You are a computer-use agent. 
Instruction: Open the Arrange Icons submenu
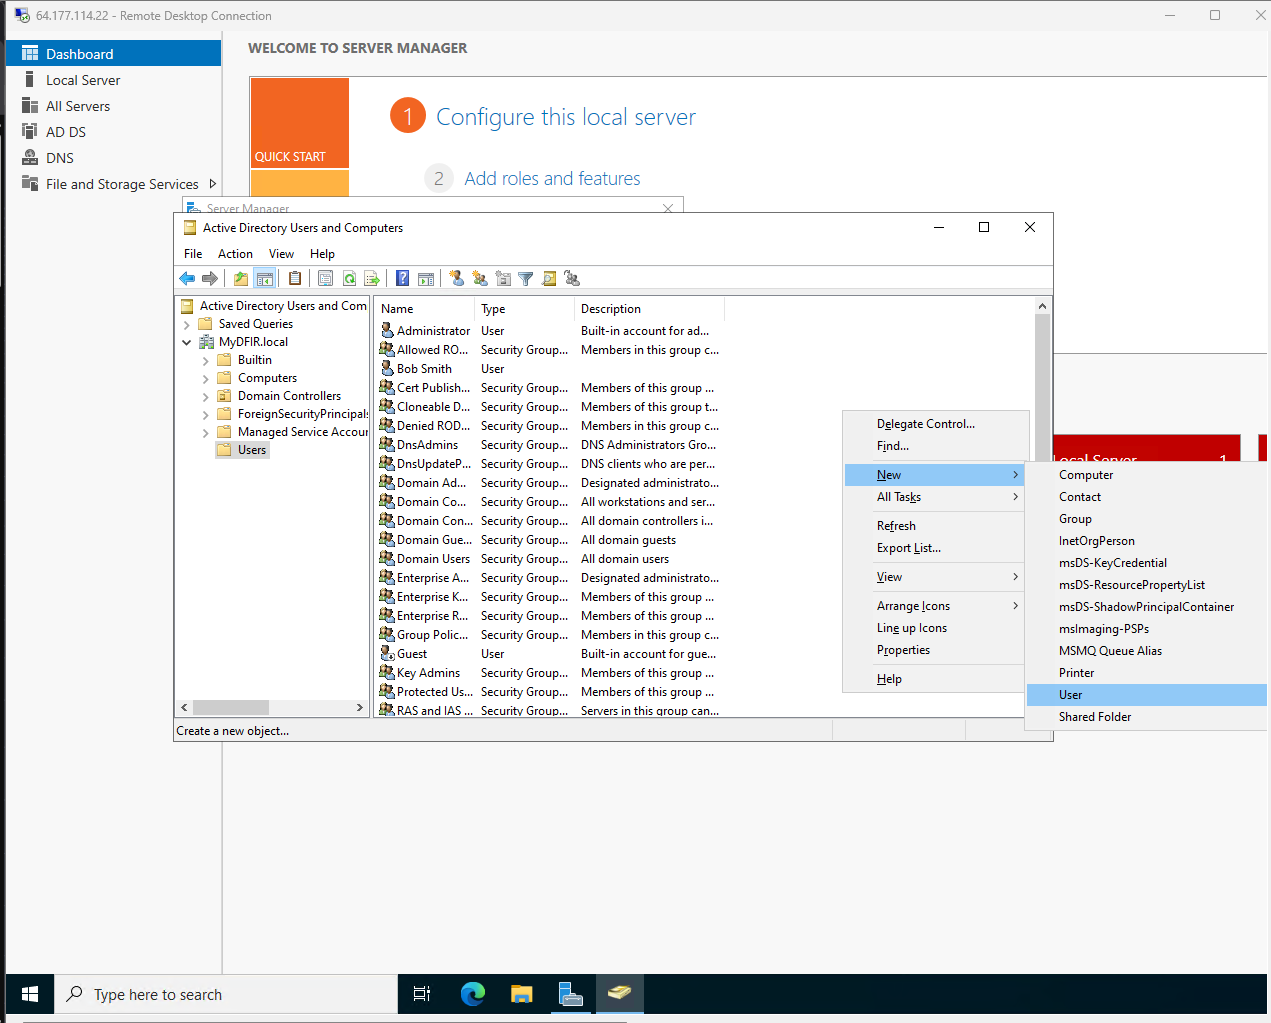(935, 606)
